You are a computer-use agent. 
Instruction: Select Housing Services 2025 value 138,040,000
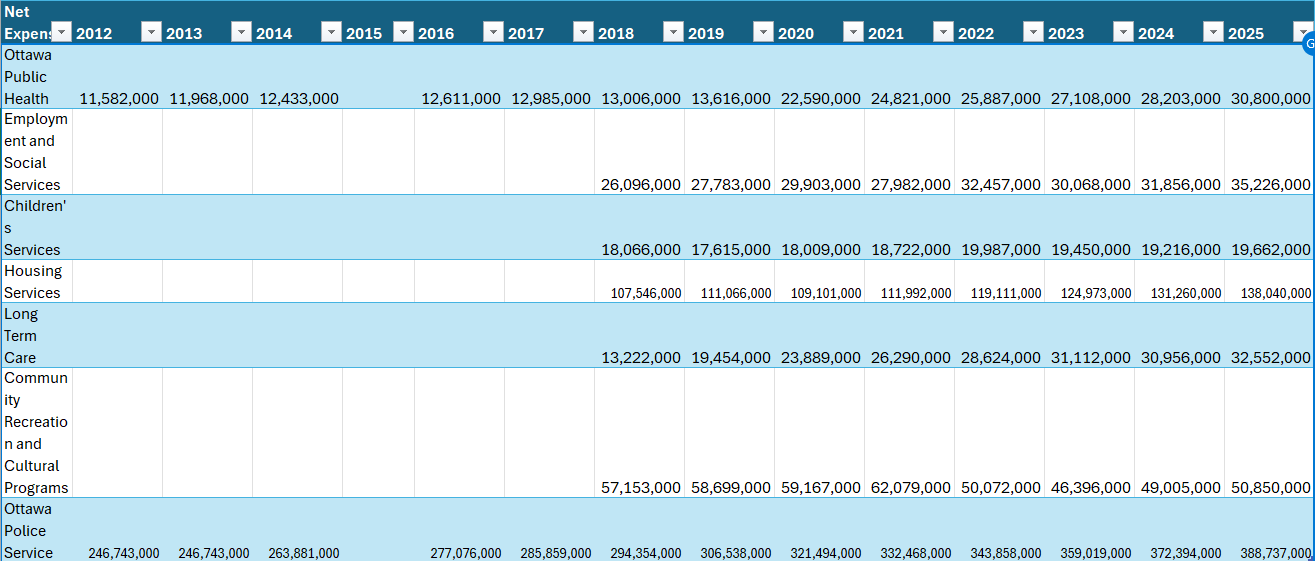(x=1270, y=293)
